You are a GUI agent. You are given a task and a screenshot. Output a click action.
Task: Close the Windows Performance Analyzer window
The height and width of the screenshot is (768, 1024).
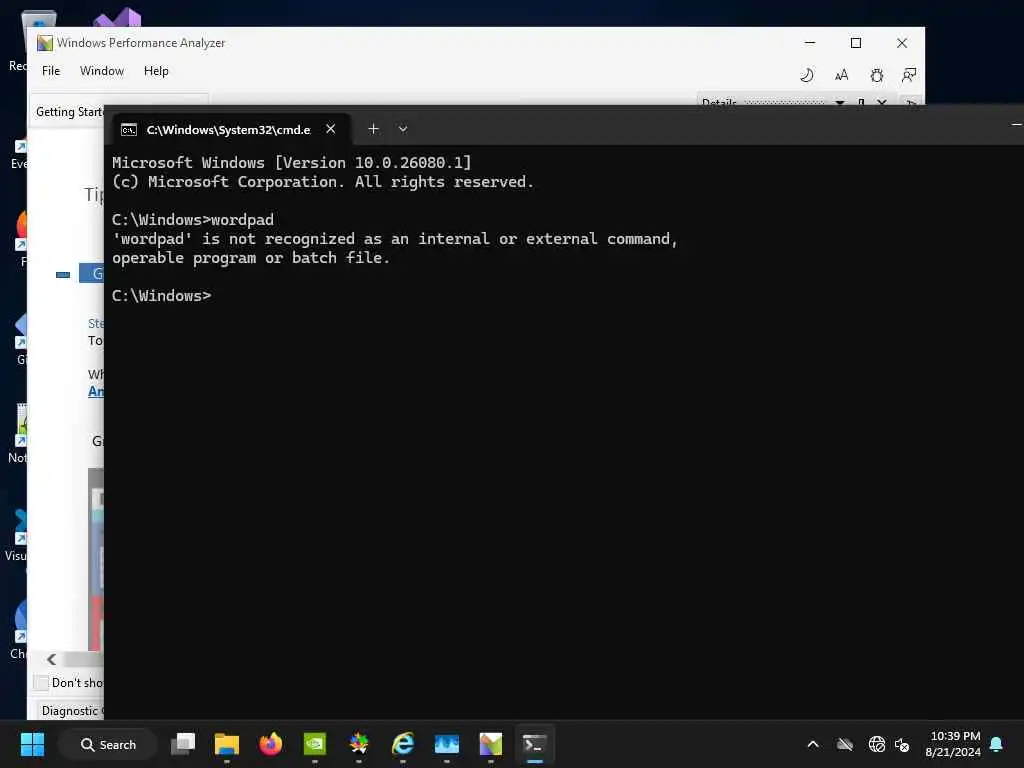[902, 42]
